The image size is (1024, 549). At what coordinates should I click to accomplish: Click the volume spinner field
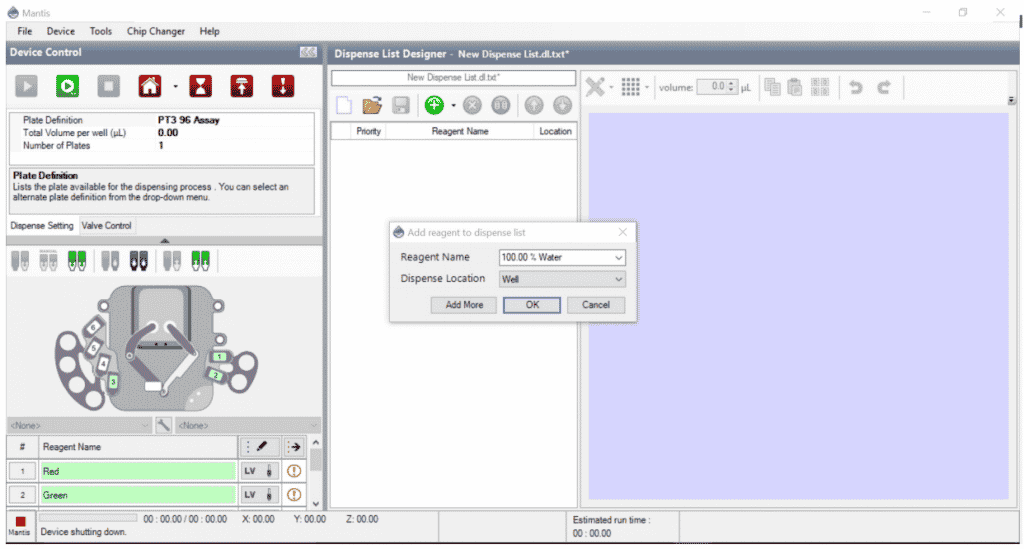[717, 87]
